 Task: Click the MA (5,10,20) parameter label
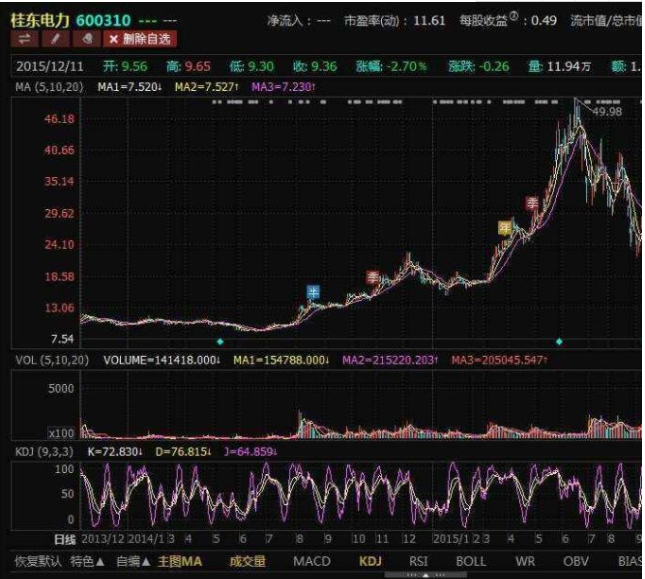pyautogui.click(x=49, y=87)
